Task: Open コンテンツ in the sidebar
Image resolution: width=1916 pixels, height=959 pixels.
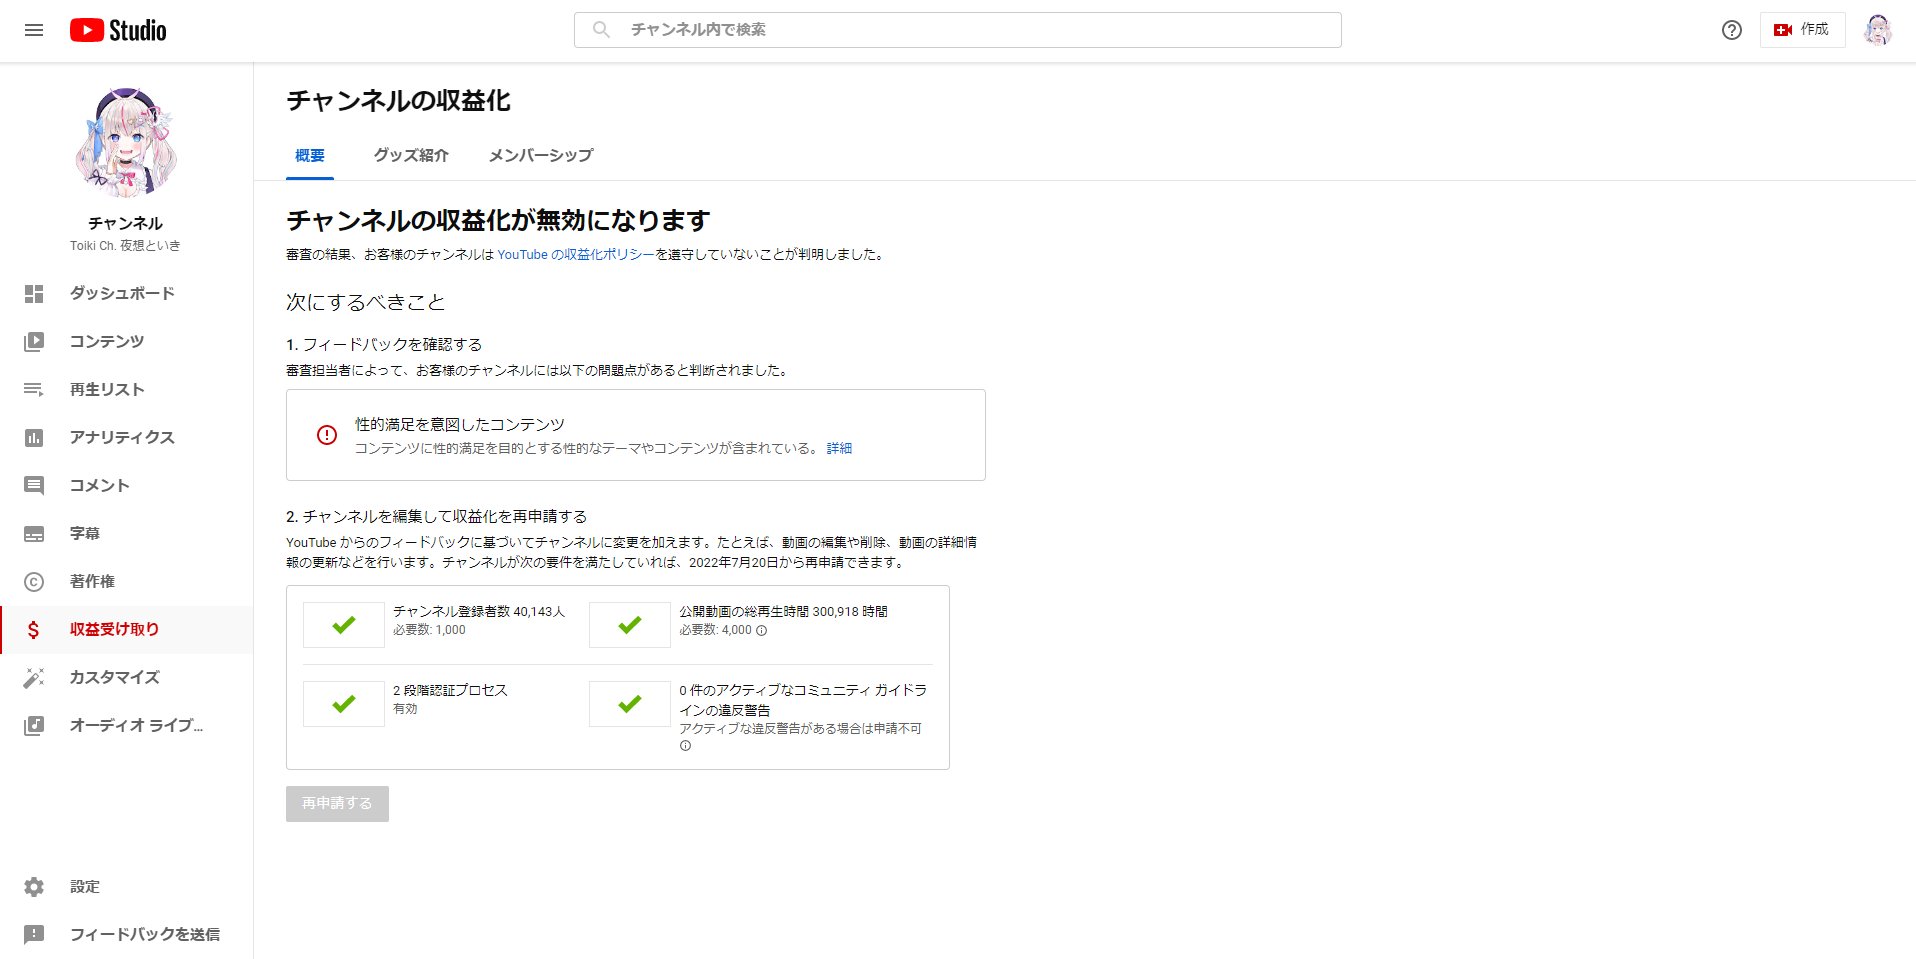Action: [x=126, y=341]
